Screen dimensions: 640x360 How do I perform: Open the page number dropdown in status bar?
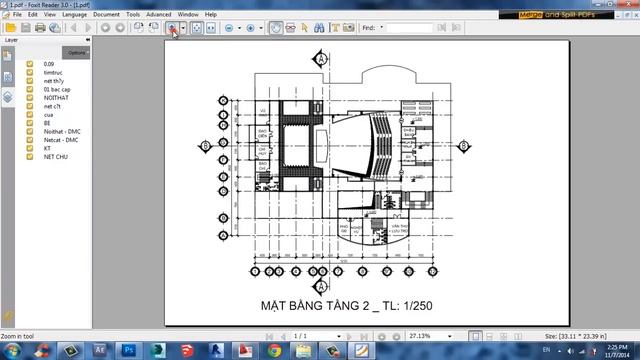[x=338, y=336]
